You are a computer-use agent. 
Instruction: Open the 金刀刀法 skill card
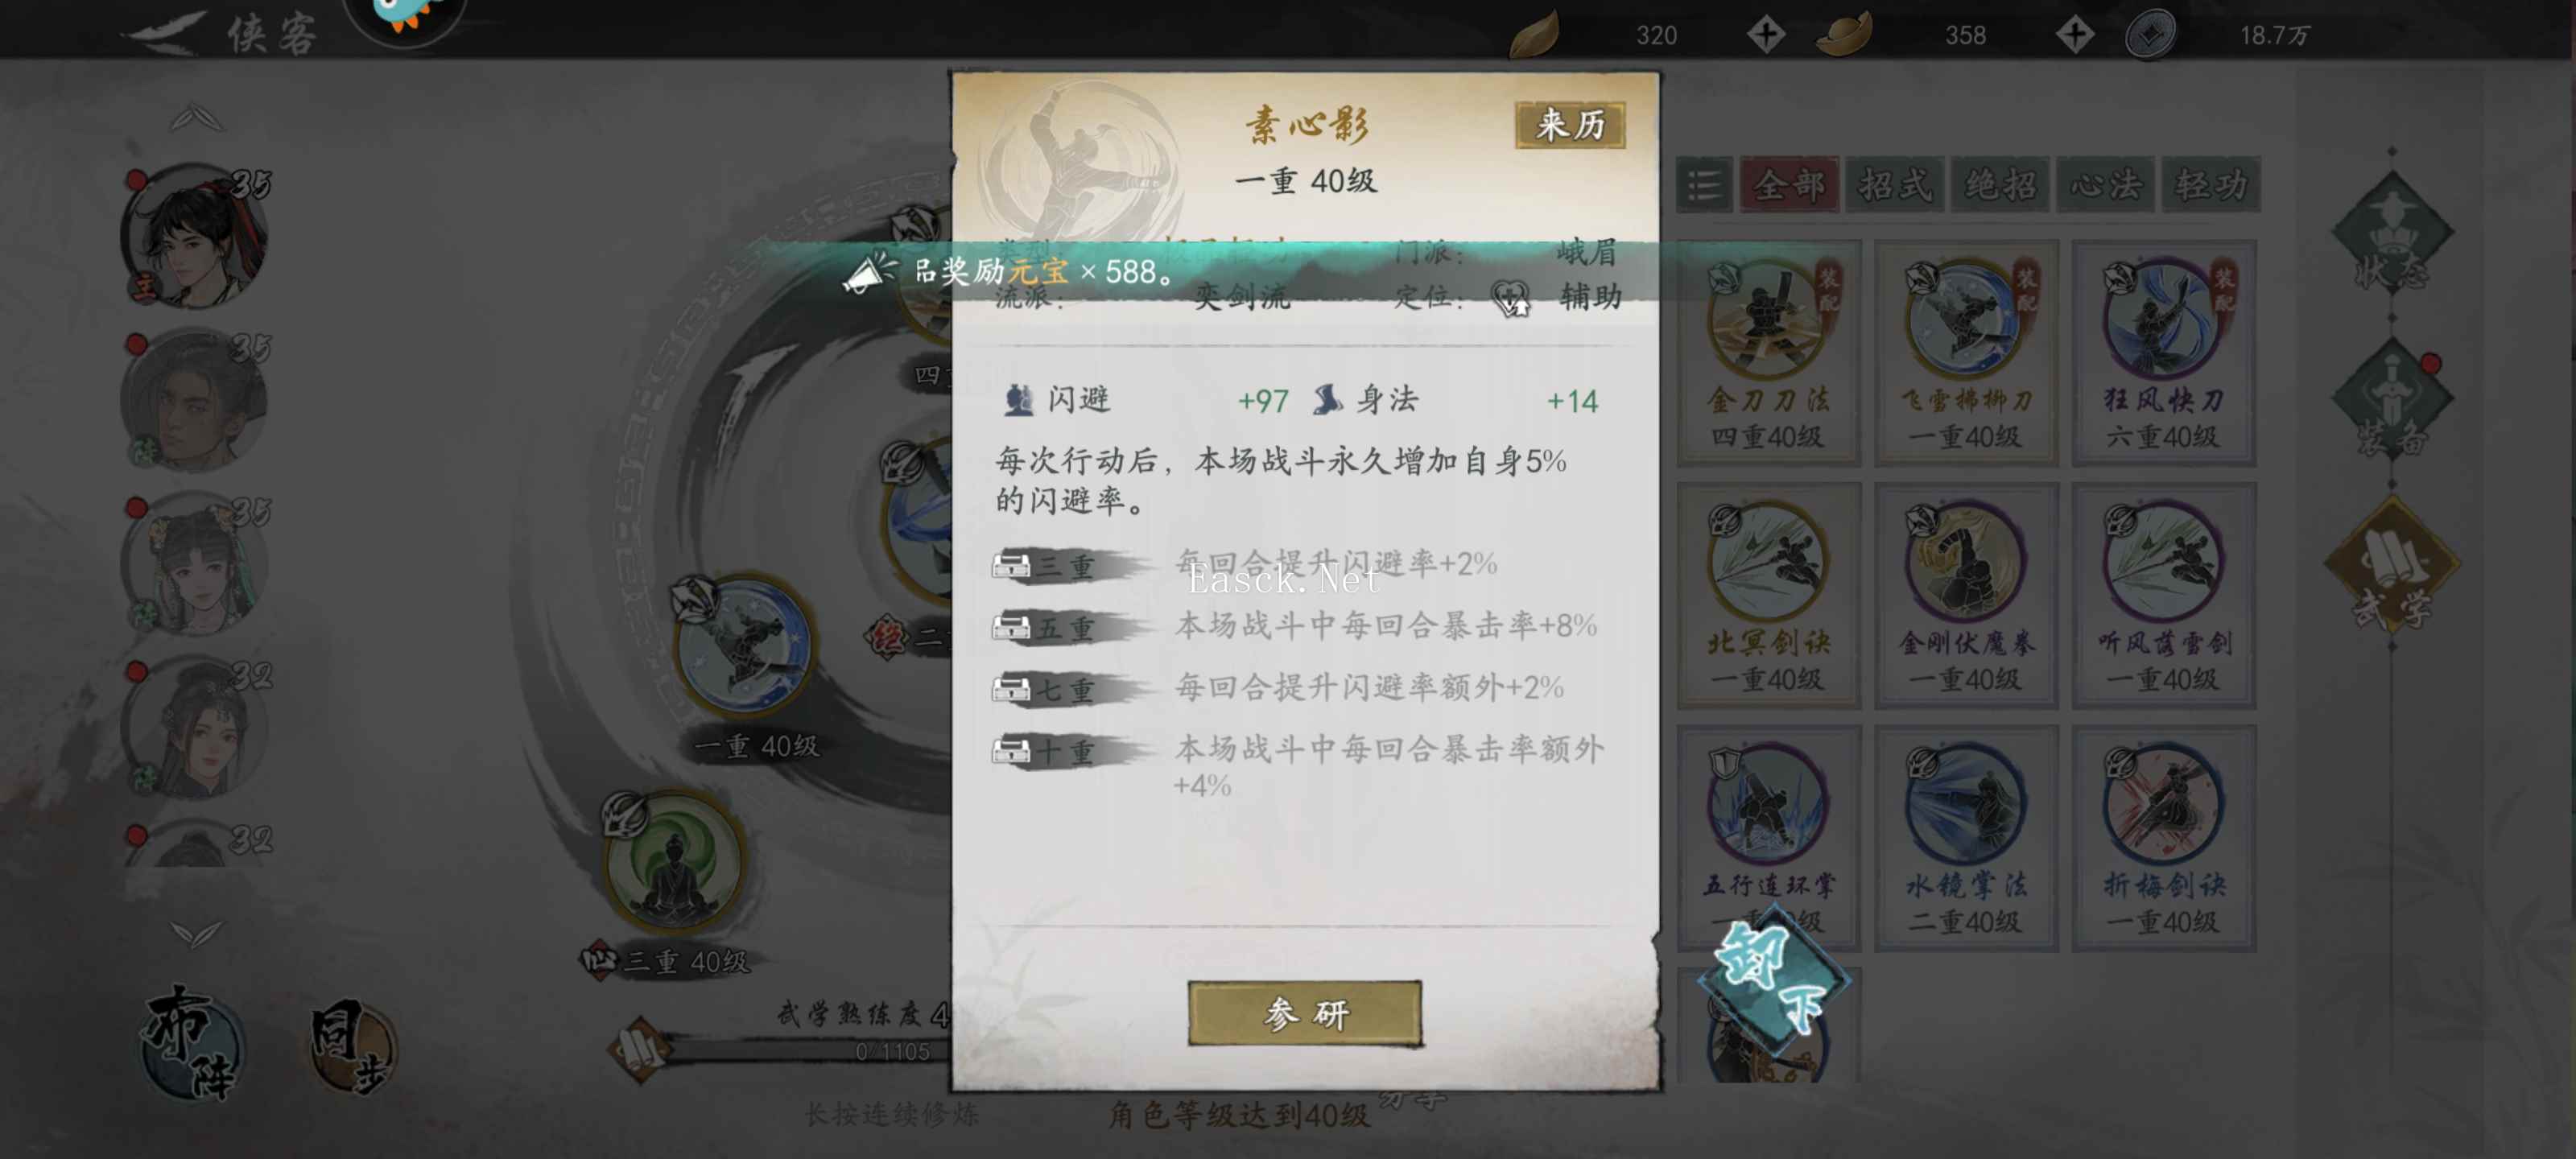pyautogui.click(x=1768, y=353)
